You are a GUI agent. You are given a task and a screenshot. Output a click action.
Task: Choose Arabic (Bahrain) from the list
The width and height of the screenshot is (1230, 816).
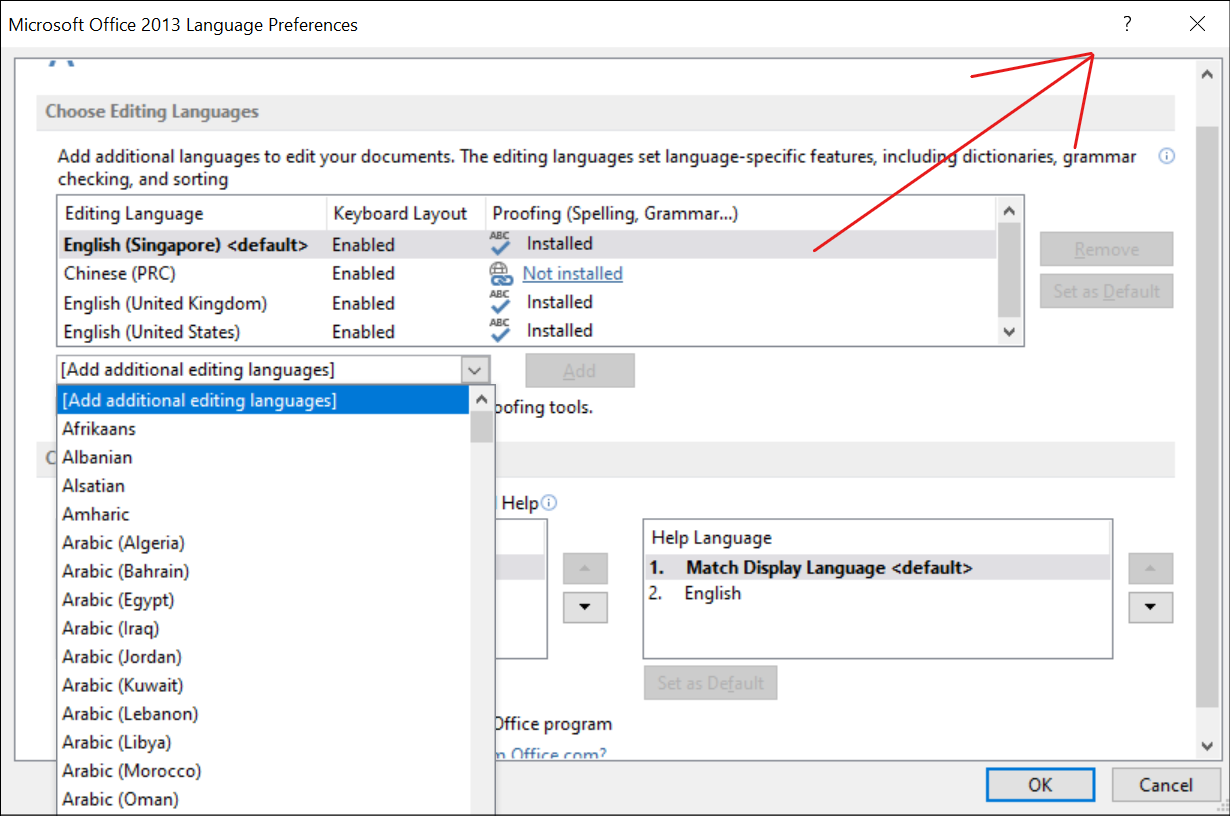(x=263, y=571)
